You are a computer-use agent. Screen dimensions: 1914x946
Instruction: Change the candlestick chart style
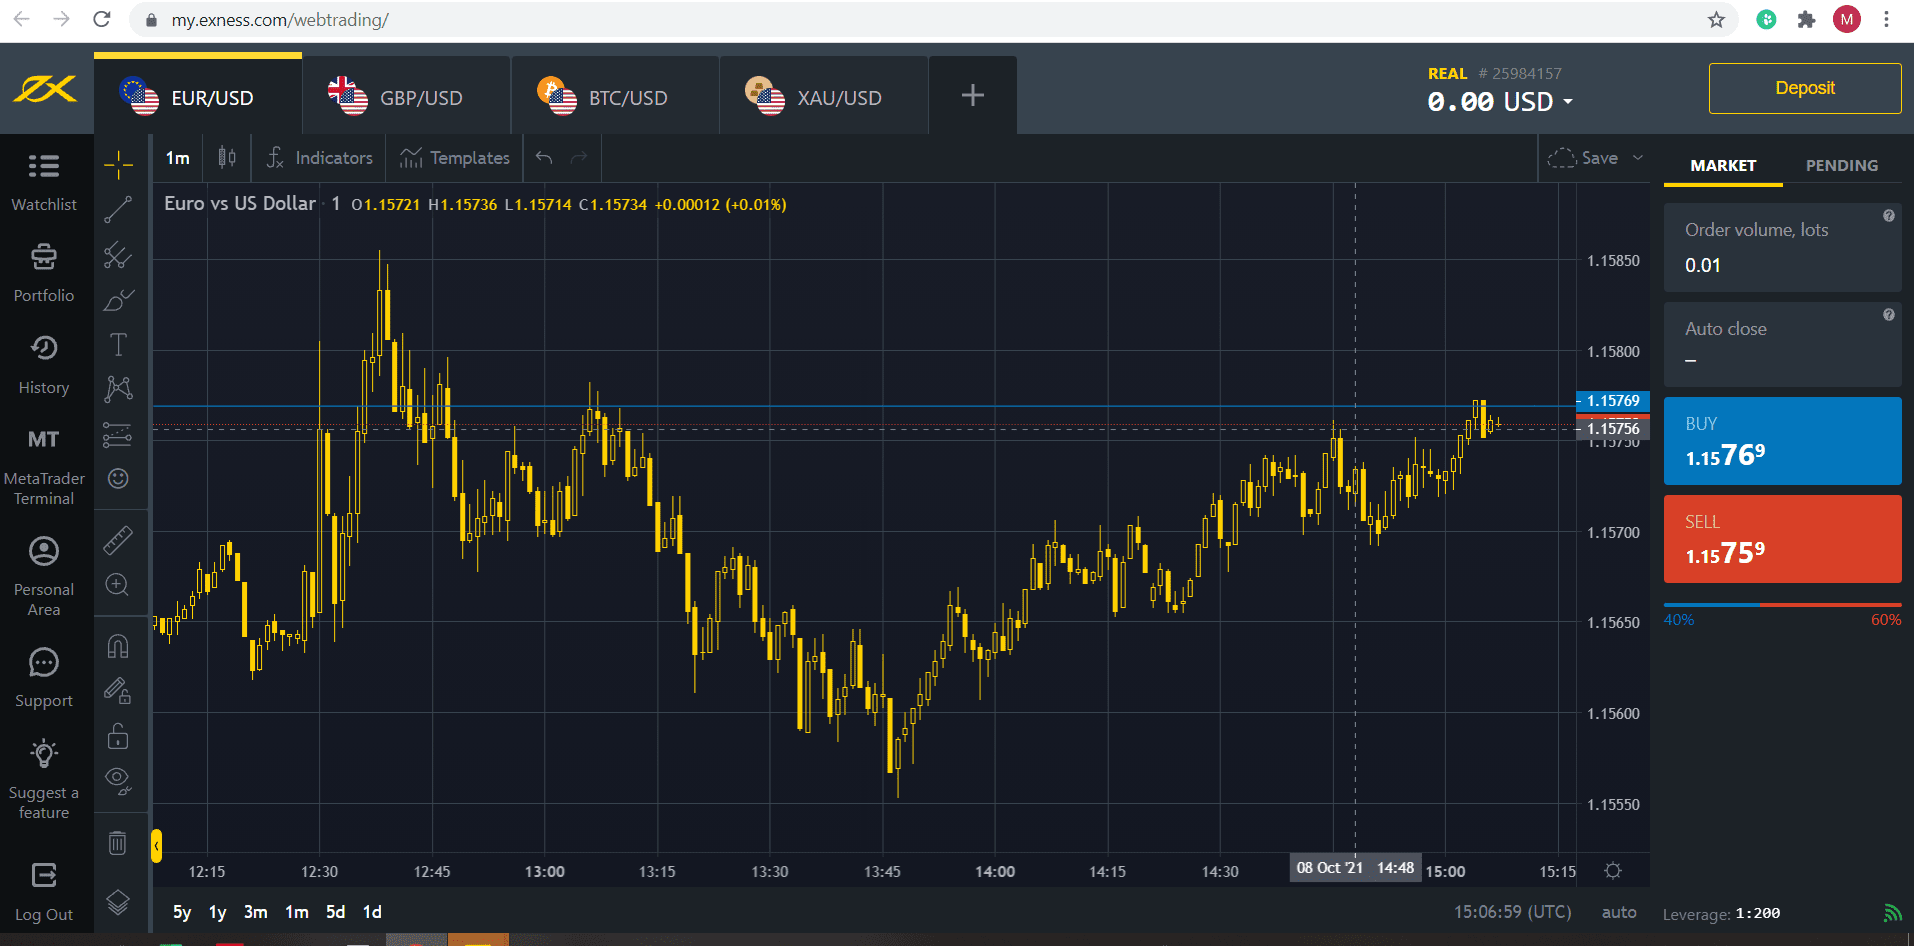pyautogui.click(x=227, y=158)
